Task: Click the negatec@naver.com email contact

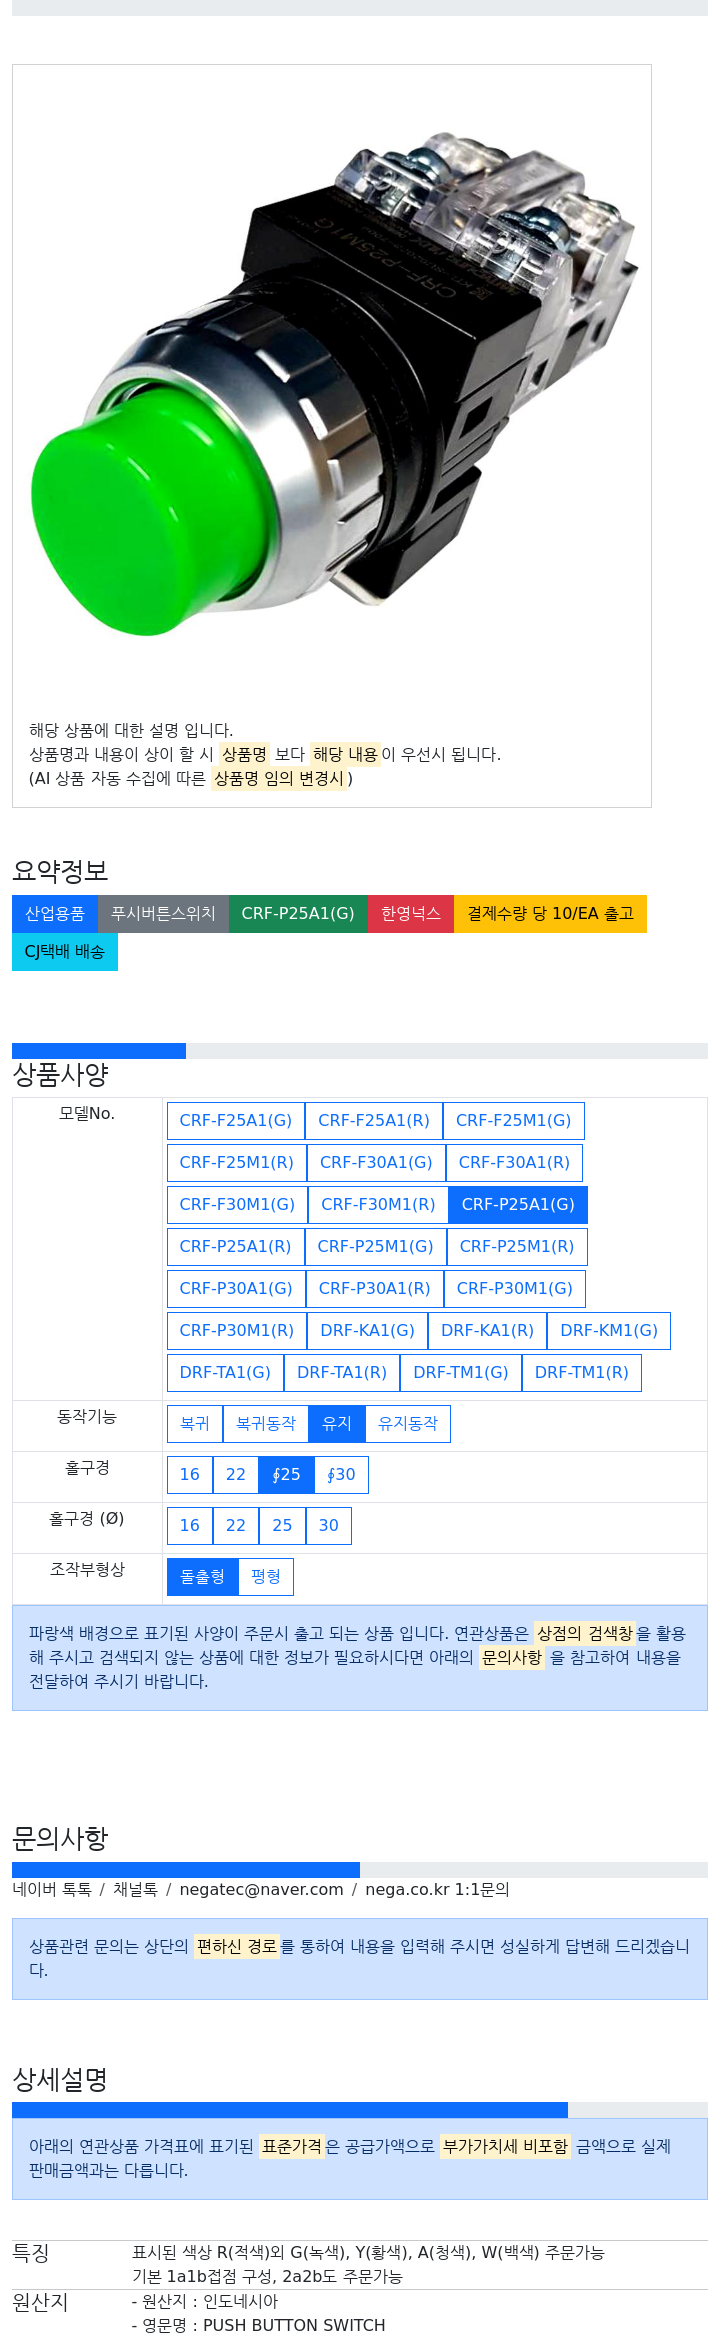Action: (x=261, y=1890)
